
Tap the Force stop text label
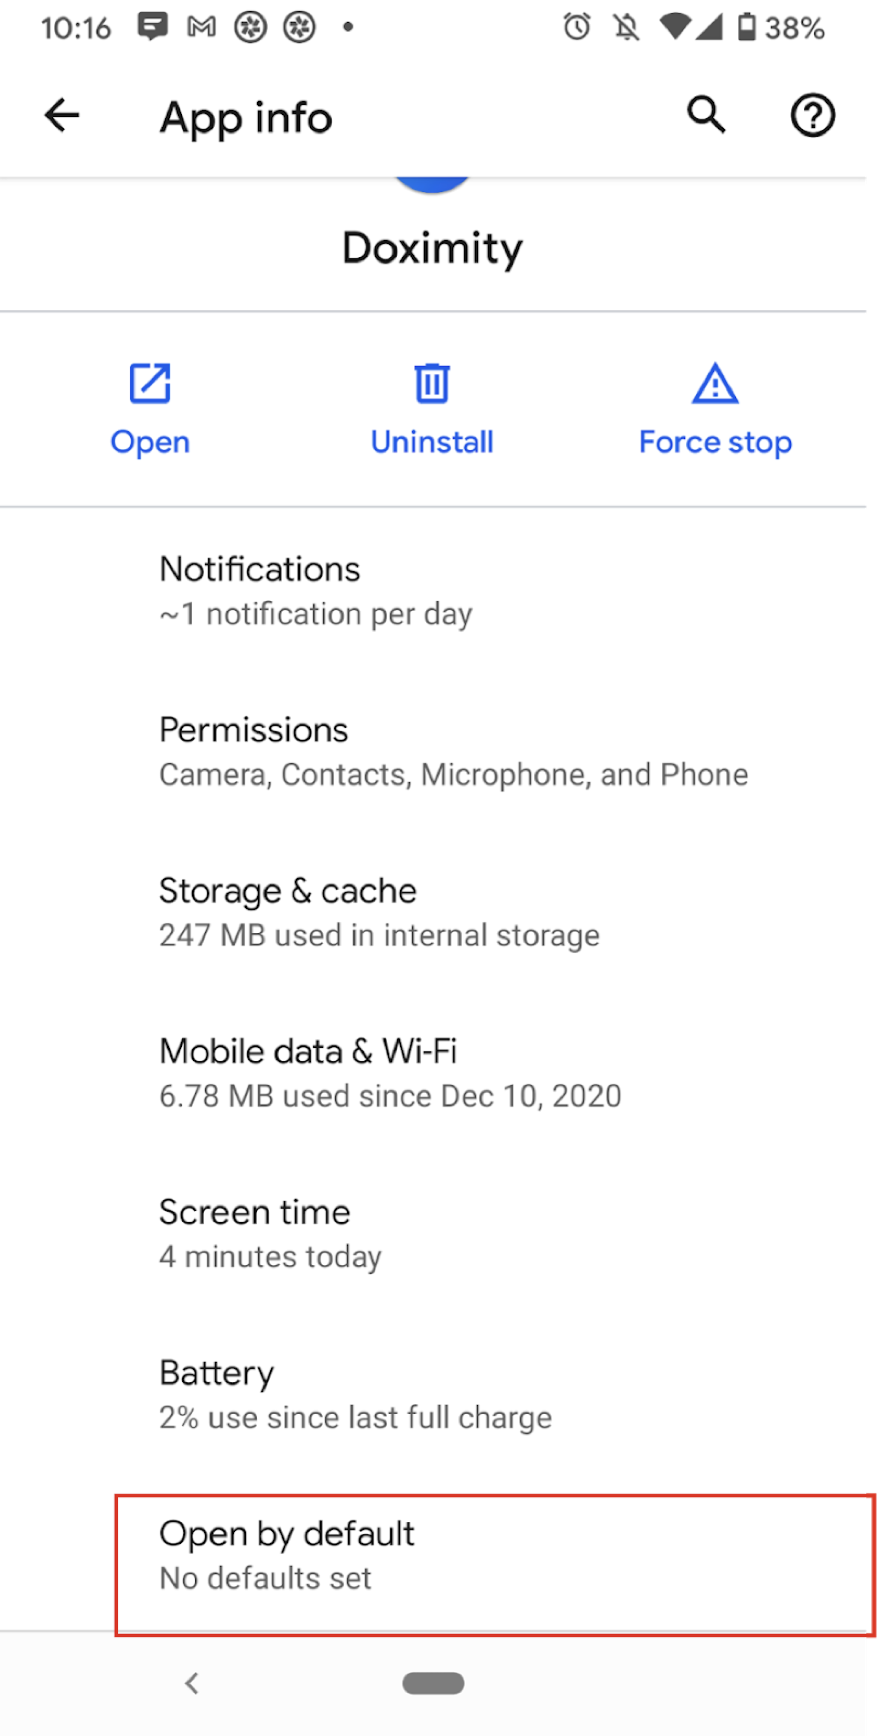(715, 442)
